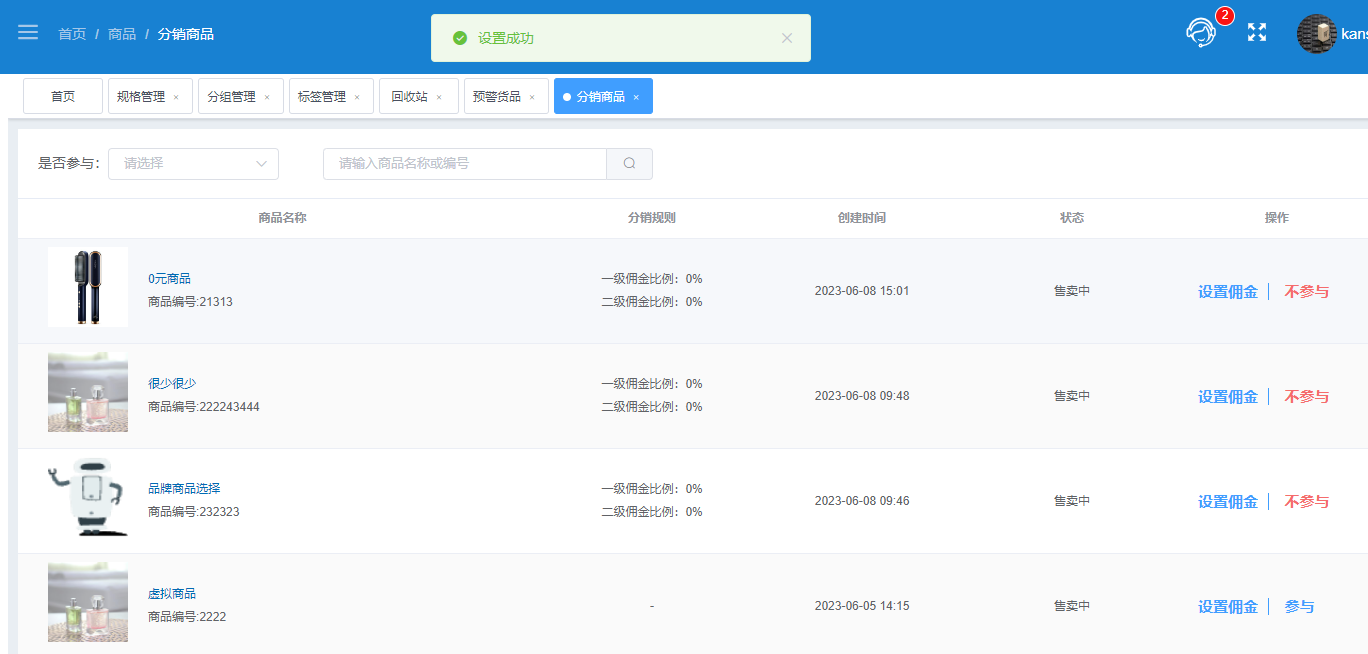
Task: Expand the 是否参与 dropdown
Action: click(x=193, y=164)
